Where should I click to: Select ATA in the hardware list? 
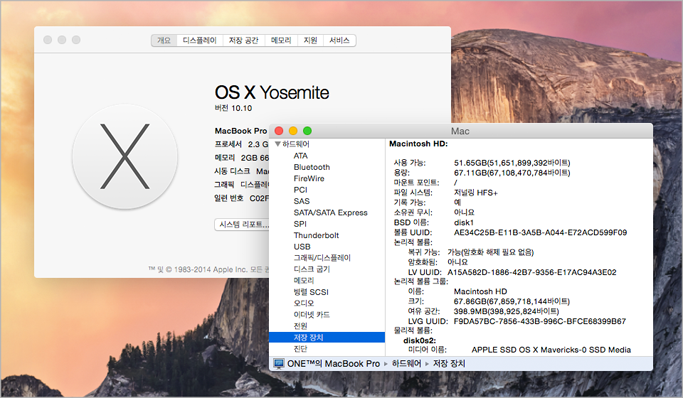point(301,156)
